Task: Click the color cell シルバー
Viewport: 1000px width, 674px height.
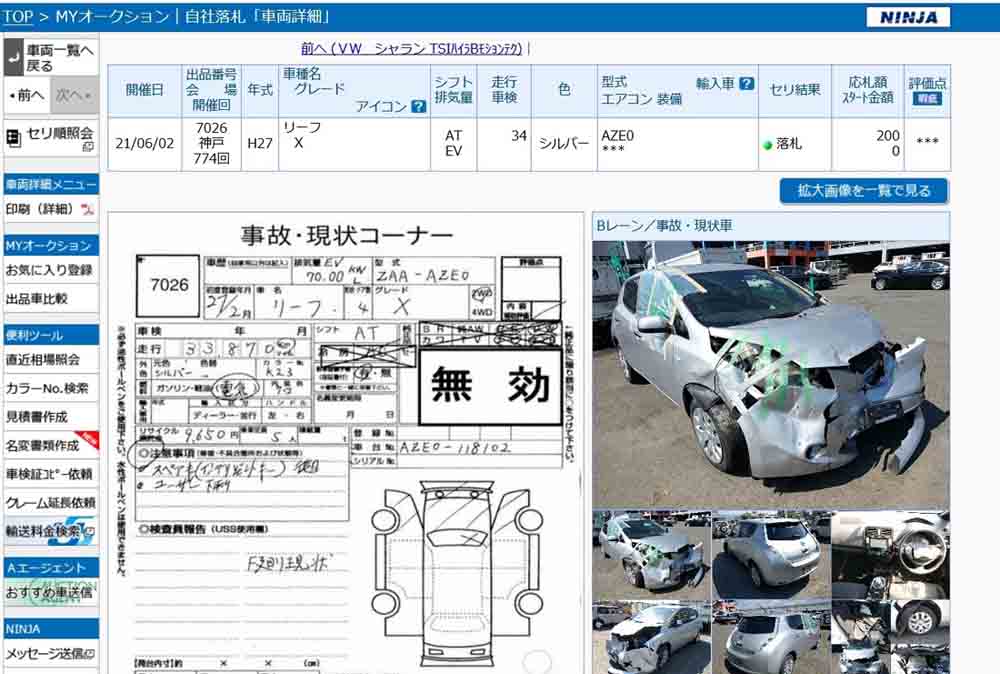Action: tap(564, 143)
